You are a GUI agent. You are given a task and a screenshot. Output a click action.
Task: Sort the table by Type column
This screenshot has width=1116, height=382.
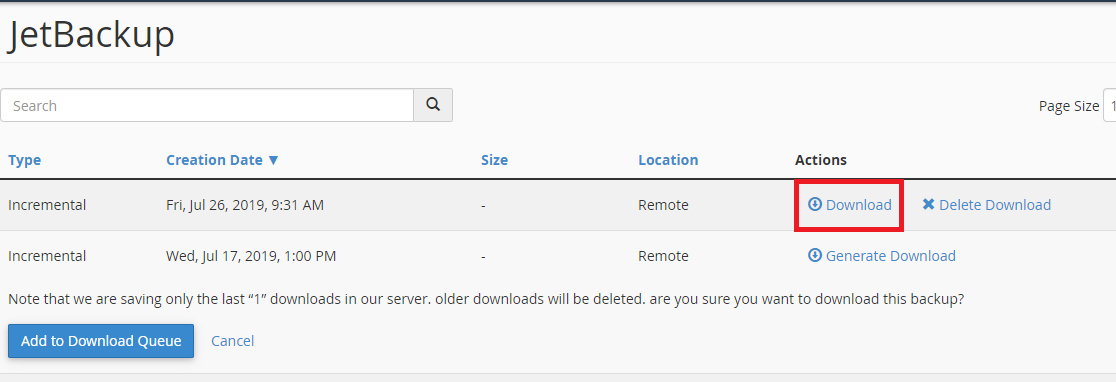tap(24, 160)
